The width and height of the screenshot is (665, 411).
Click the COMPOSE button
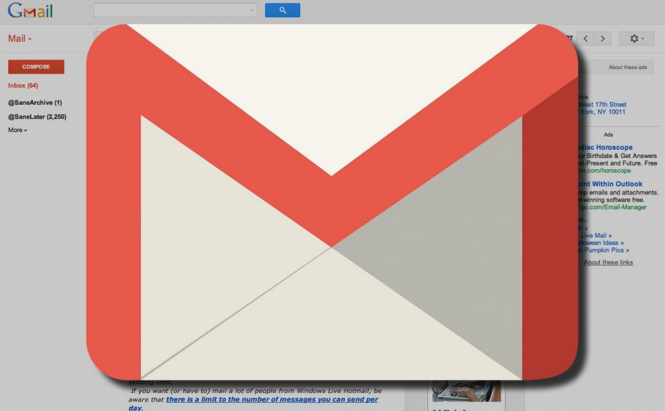pos(36,67)
